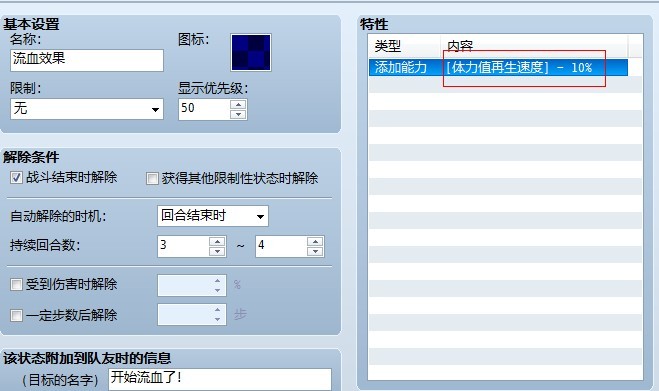Image resolution: width=659 pixels, height=391 pixels.
Task: Increase maximum 持续回合数 up arrow
Action: click(315, 241)
